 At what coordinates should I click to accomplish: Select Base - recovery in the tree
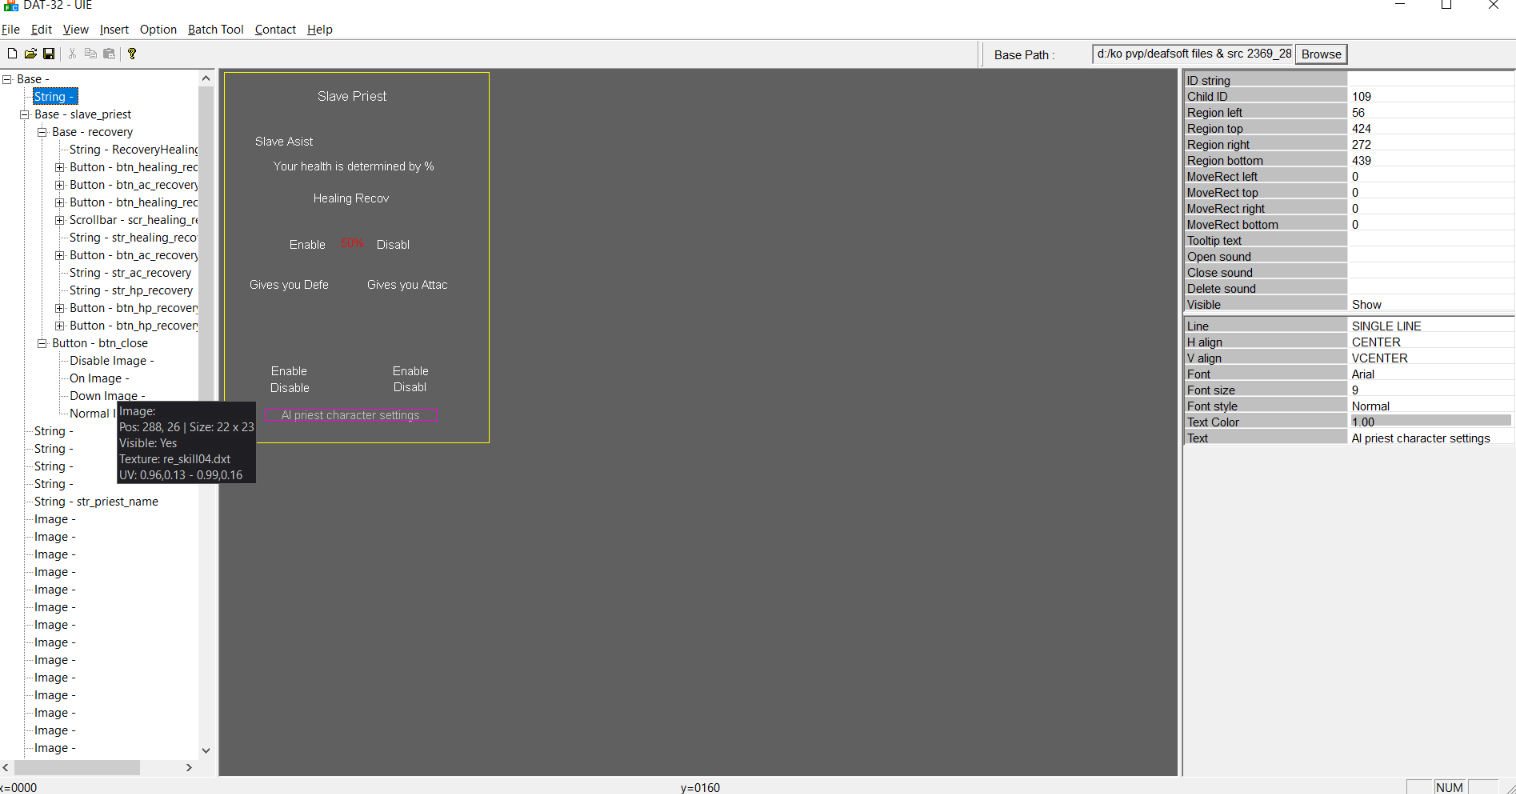coord(92,132)
